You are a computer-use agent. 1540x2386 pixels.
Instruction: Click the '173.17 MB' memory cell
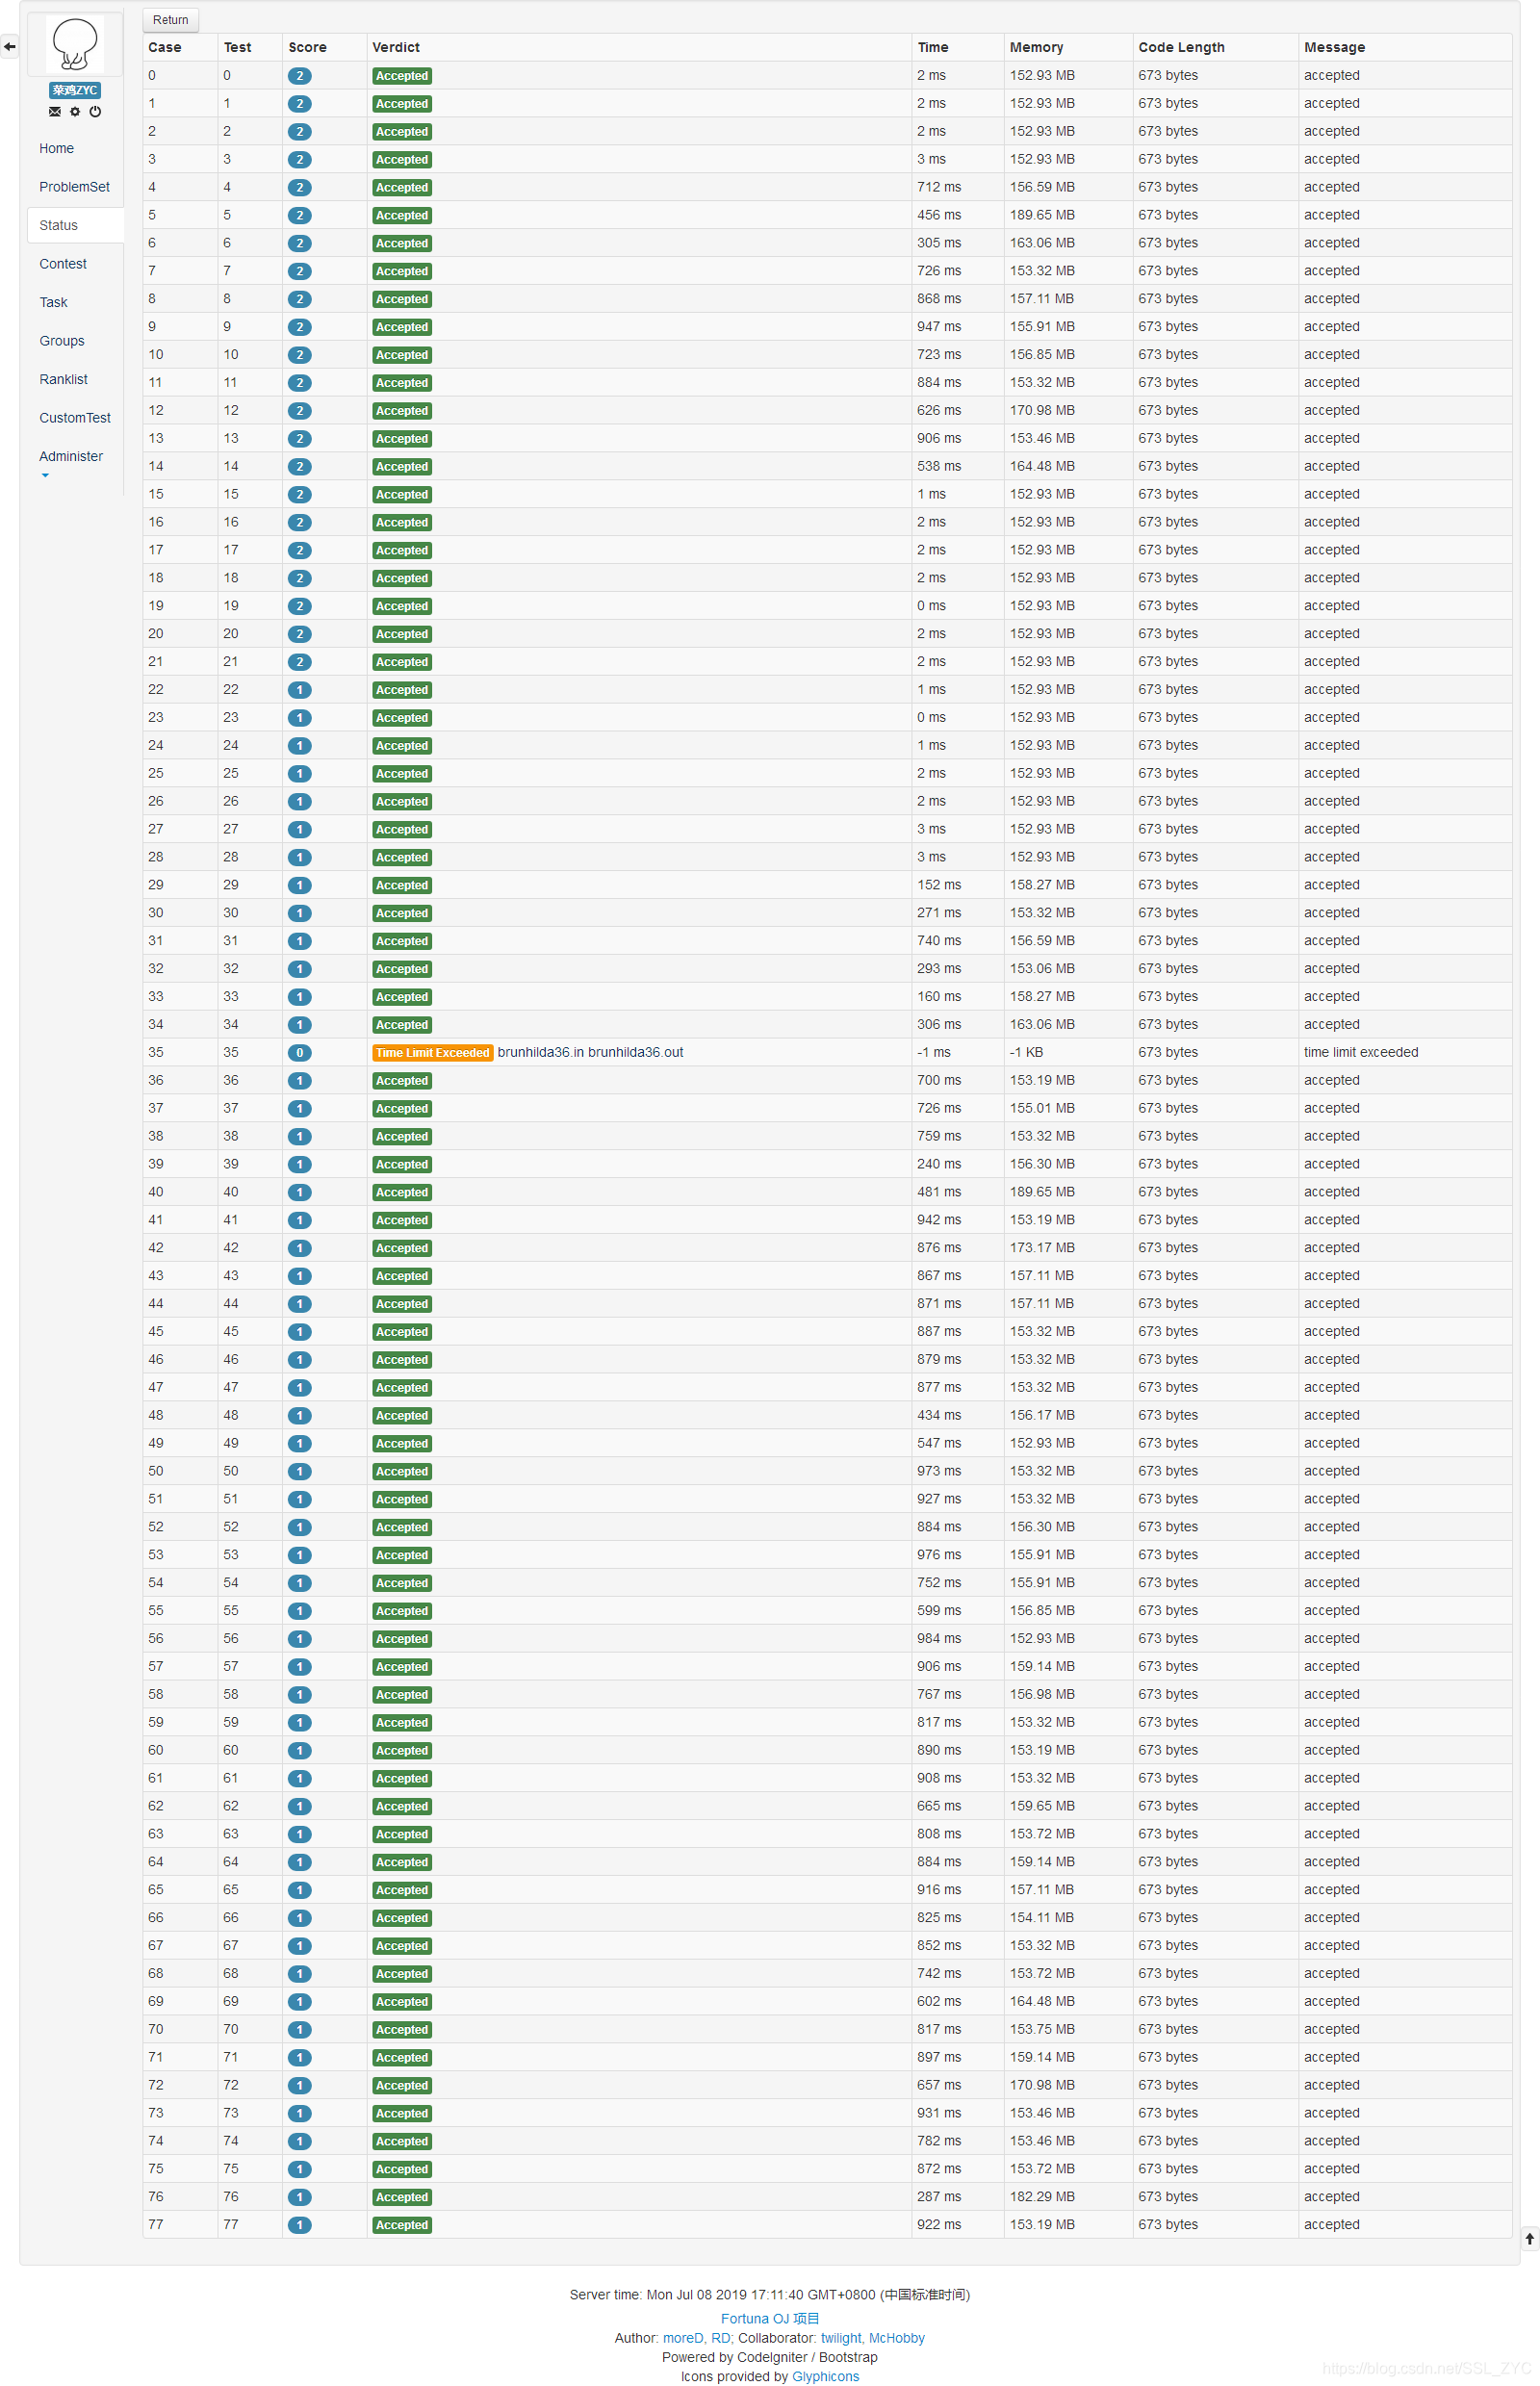(x=1042, y=1248)
